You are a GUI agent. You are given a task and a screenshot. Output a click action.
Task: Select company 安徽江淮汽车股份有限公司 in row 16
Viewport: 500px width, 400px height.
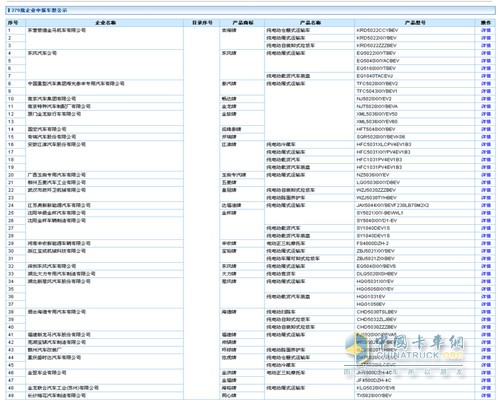(57, 145)
